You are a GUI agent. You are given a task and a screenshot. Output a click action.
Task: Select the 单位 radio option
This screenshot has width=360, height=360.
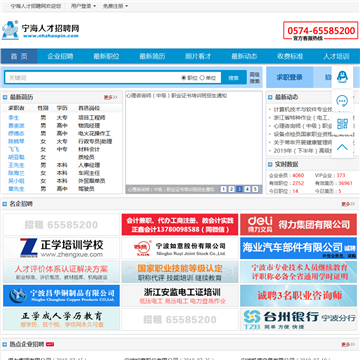tap(202, 78)
